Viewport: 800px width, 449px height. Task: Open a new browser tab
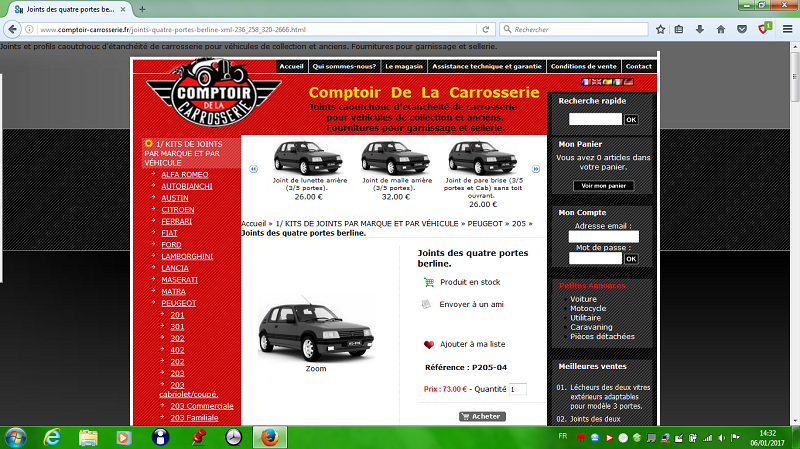(142, 9)
